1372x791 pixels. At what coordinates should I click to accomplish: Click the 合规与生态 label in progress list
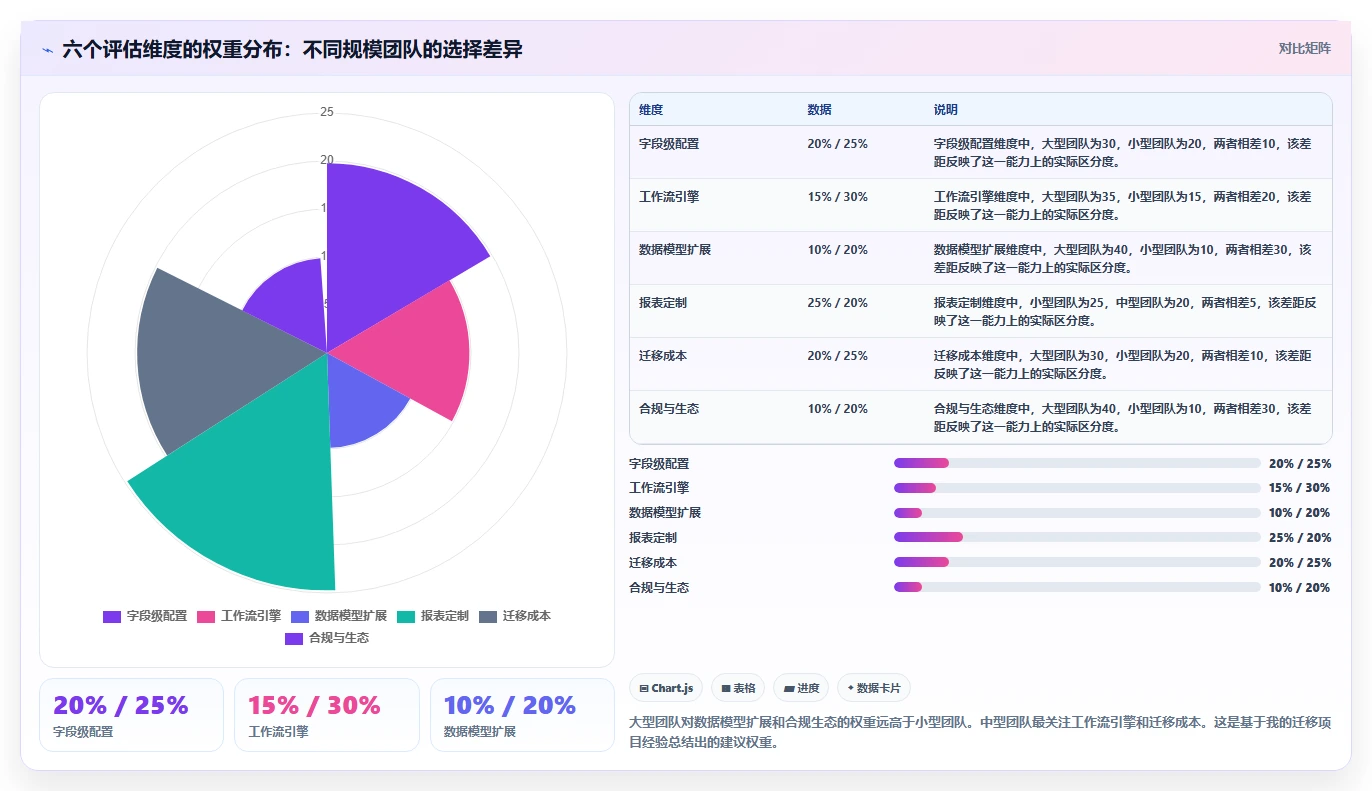(x=659, y=587)
